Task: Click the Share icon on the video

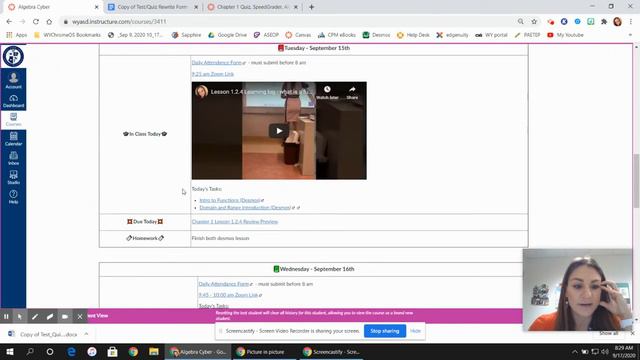Action: click(352, 92)
